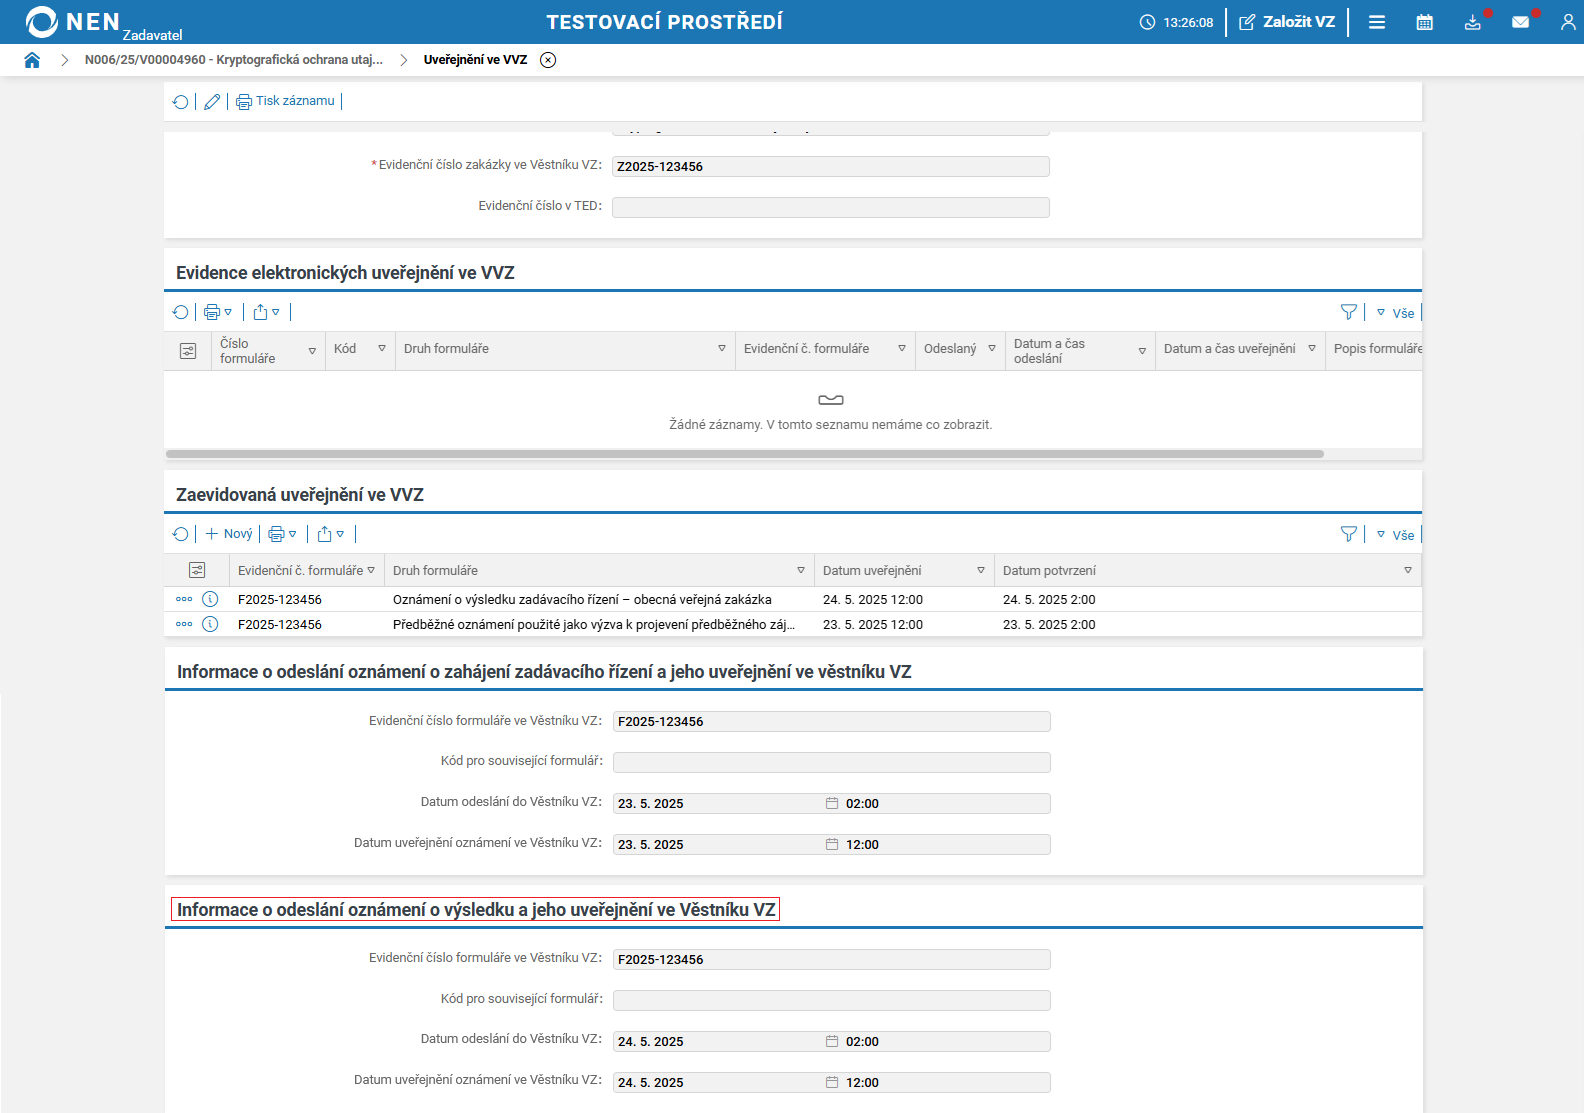Open three-dot menu for second table row

pos(184,624)
